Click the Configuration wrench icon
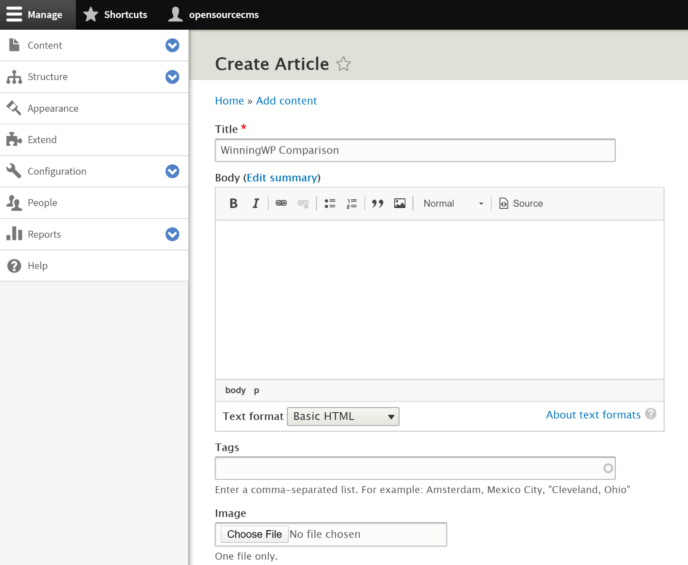The width and height of the screenshot is (688, 565). pos(14,171)
